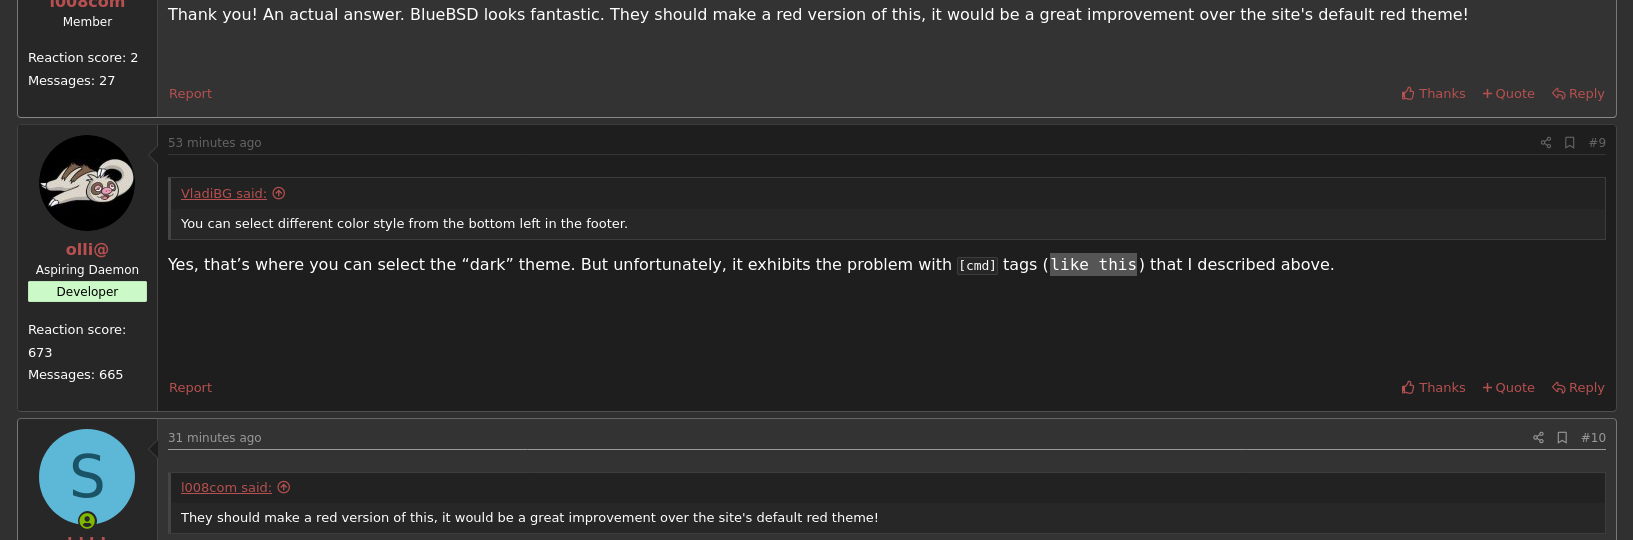
Task: Bookmark post #10
Action: tap(1562, 438)
